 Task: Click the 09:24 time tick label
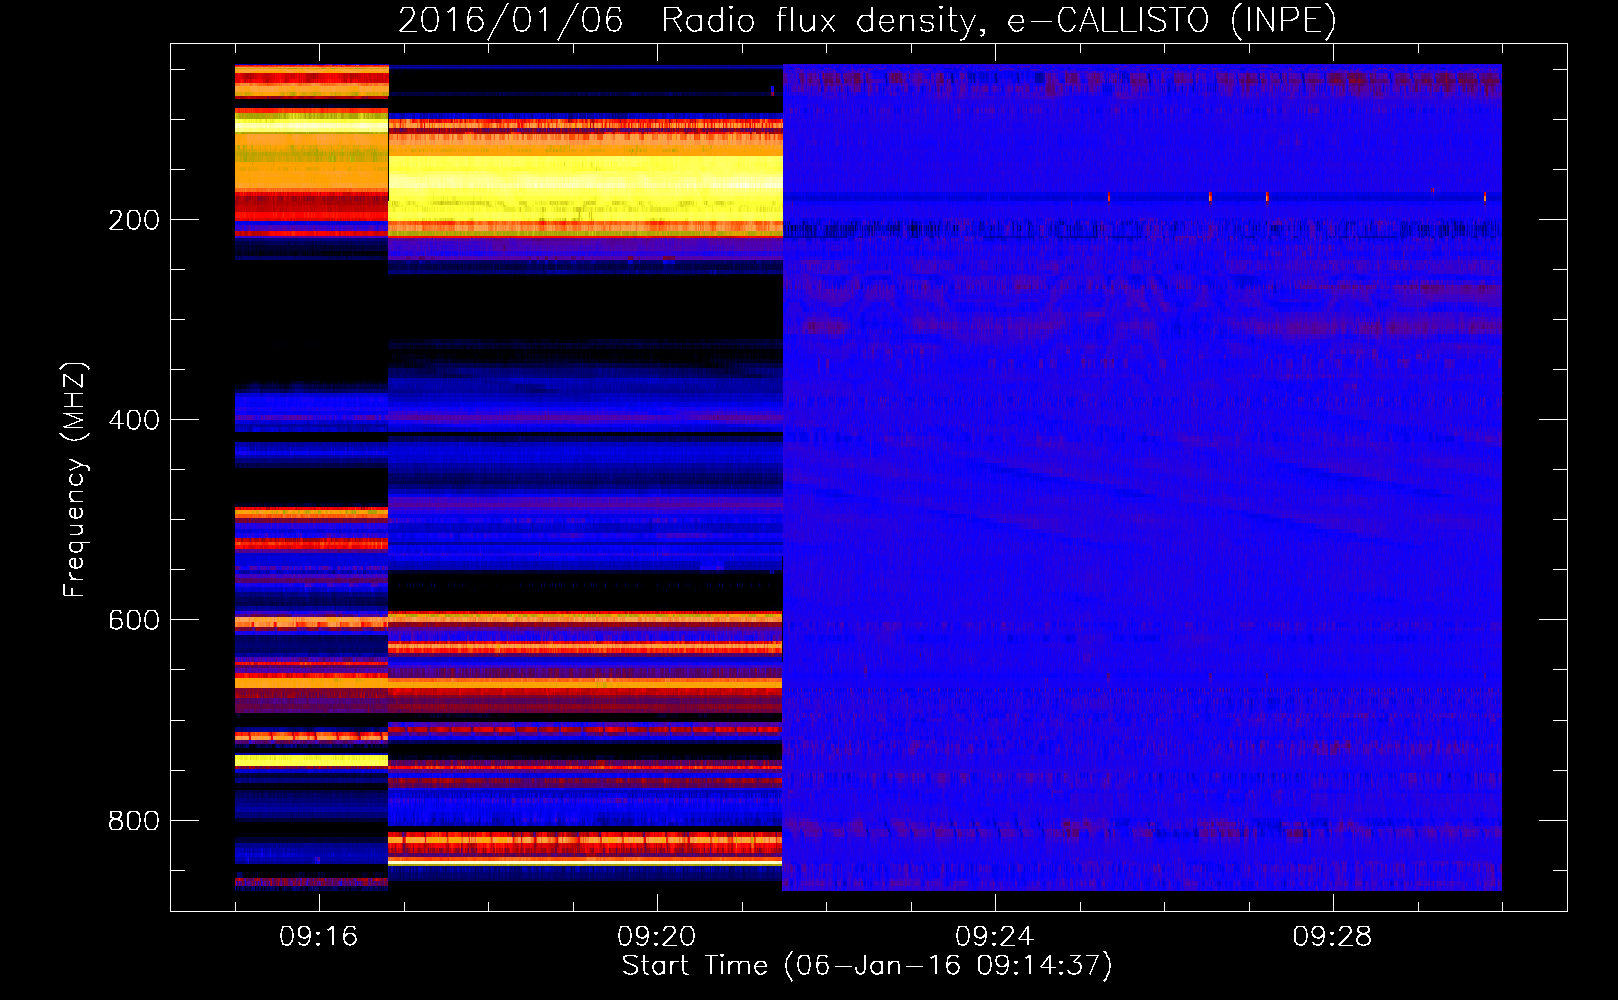pyautogui.click(x=995, y=937)
